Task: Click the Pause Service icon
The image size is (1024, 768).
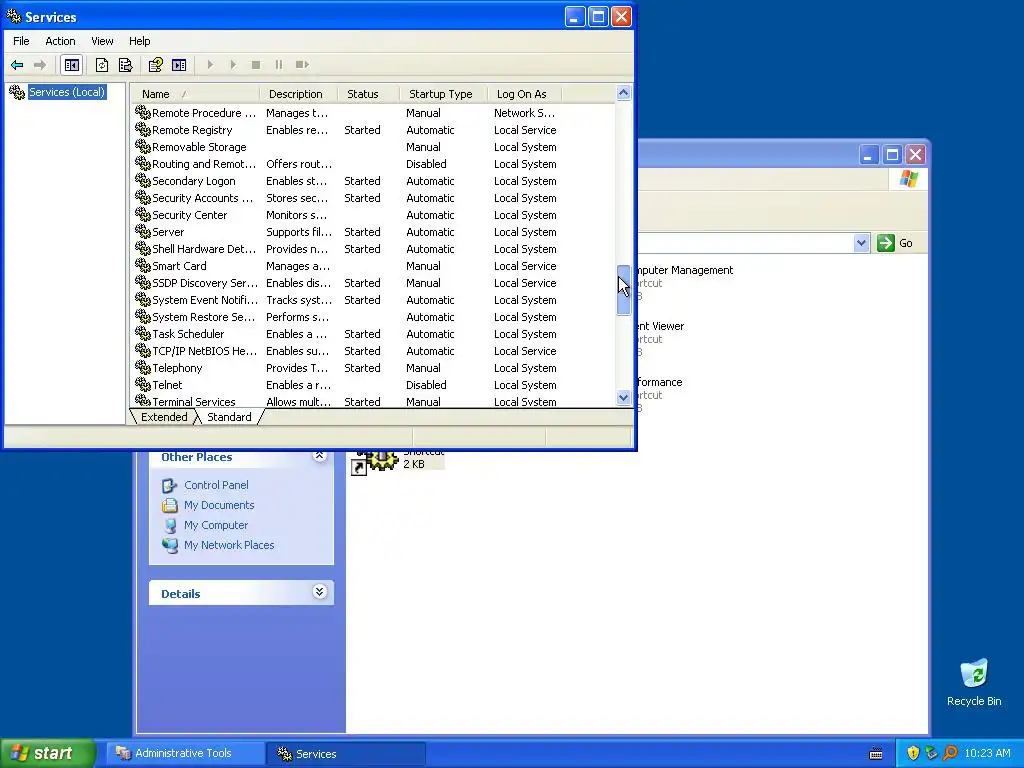Action: (x=279, y=65)
